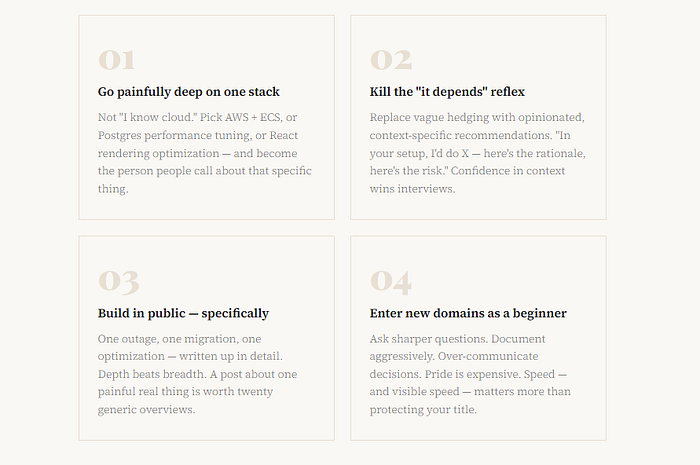Image resolution: width=700 pixels, height=465 pixels.
Task: Click the words wins interviews
Action: click(x=412, y=189)
